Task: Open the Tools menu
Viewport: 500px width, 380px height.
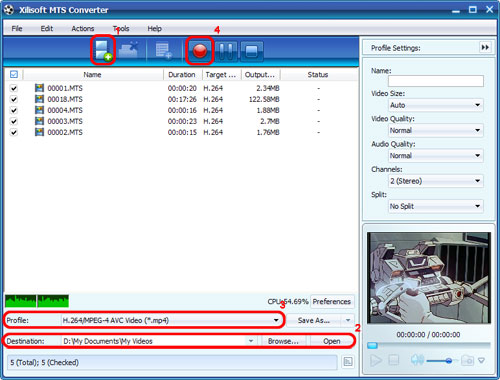Action: click(121, 29)
